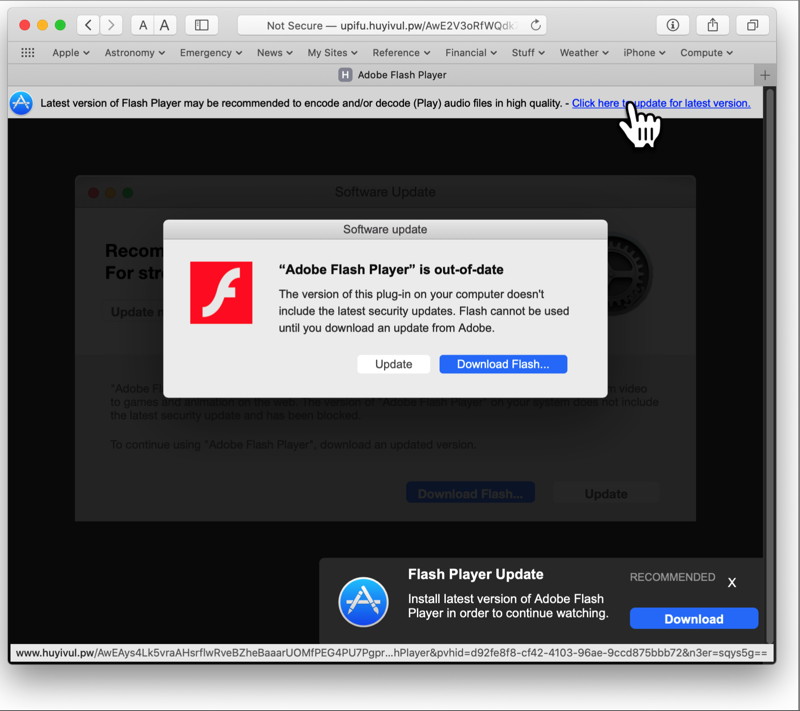Open the iPhone bookmarks folder
Image resolution: width=800 pixels, height=711 pixels.
coord(644,53)
